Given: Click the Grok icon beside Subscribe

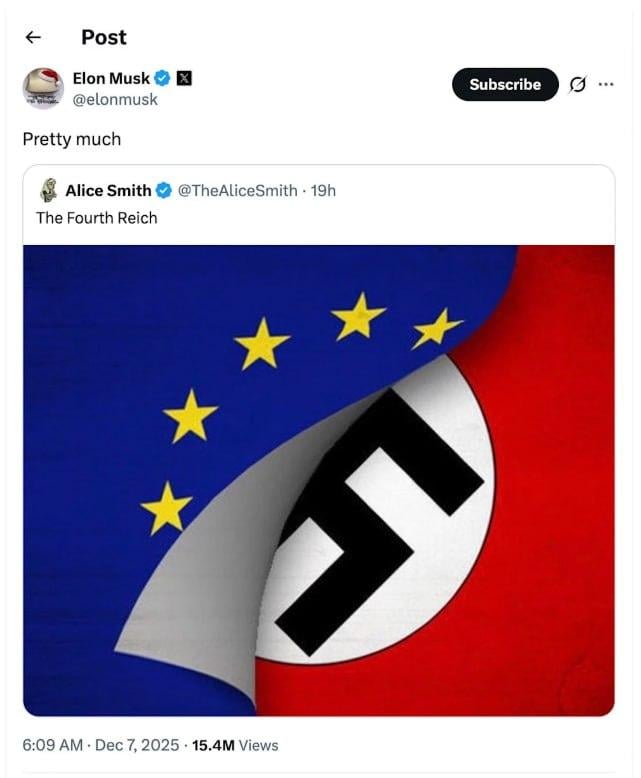Looking at the screenshot, I should (577, 85).
